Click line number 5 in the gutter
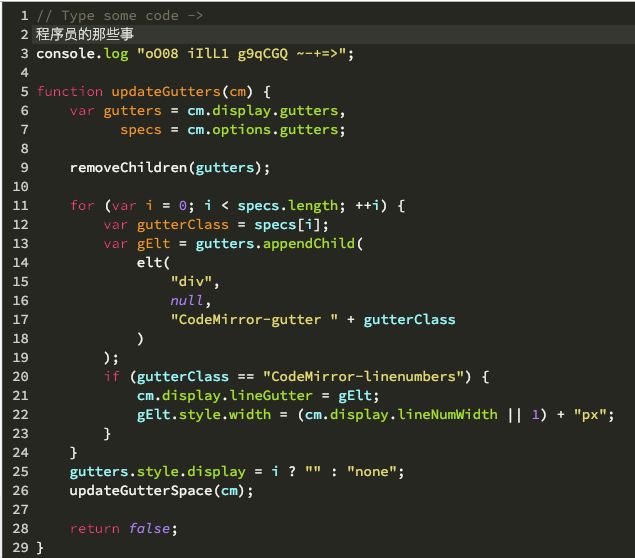Image resolution: width=635 pixels, height=558 pixels. 24,92
